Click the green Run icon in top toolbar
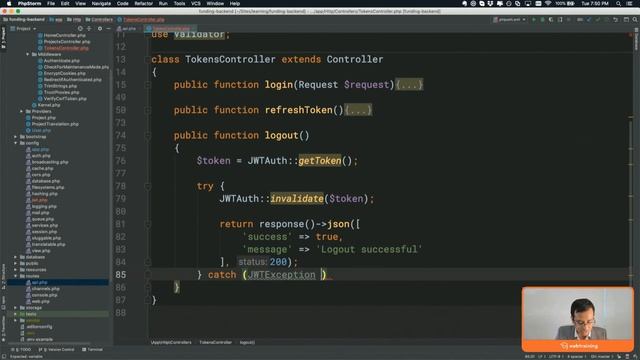 pyautogui.click(x=533, y=20)
